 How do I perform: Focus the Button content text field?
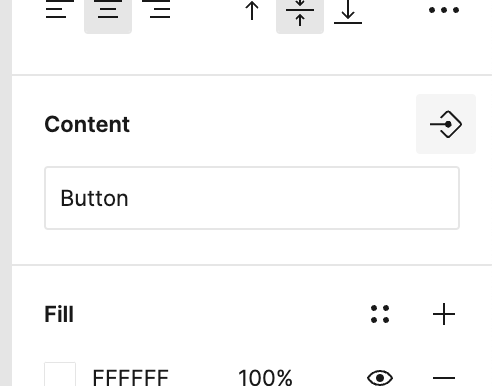[252, 198]
